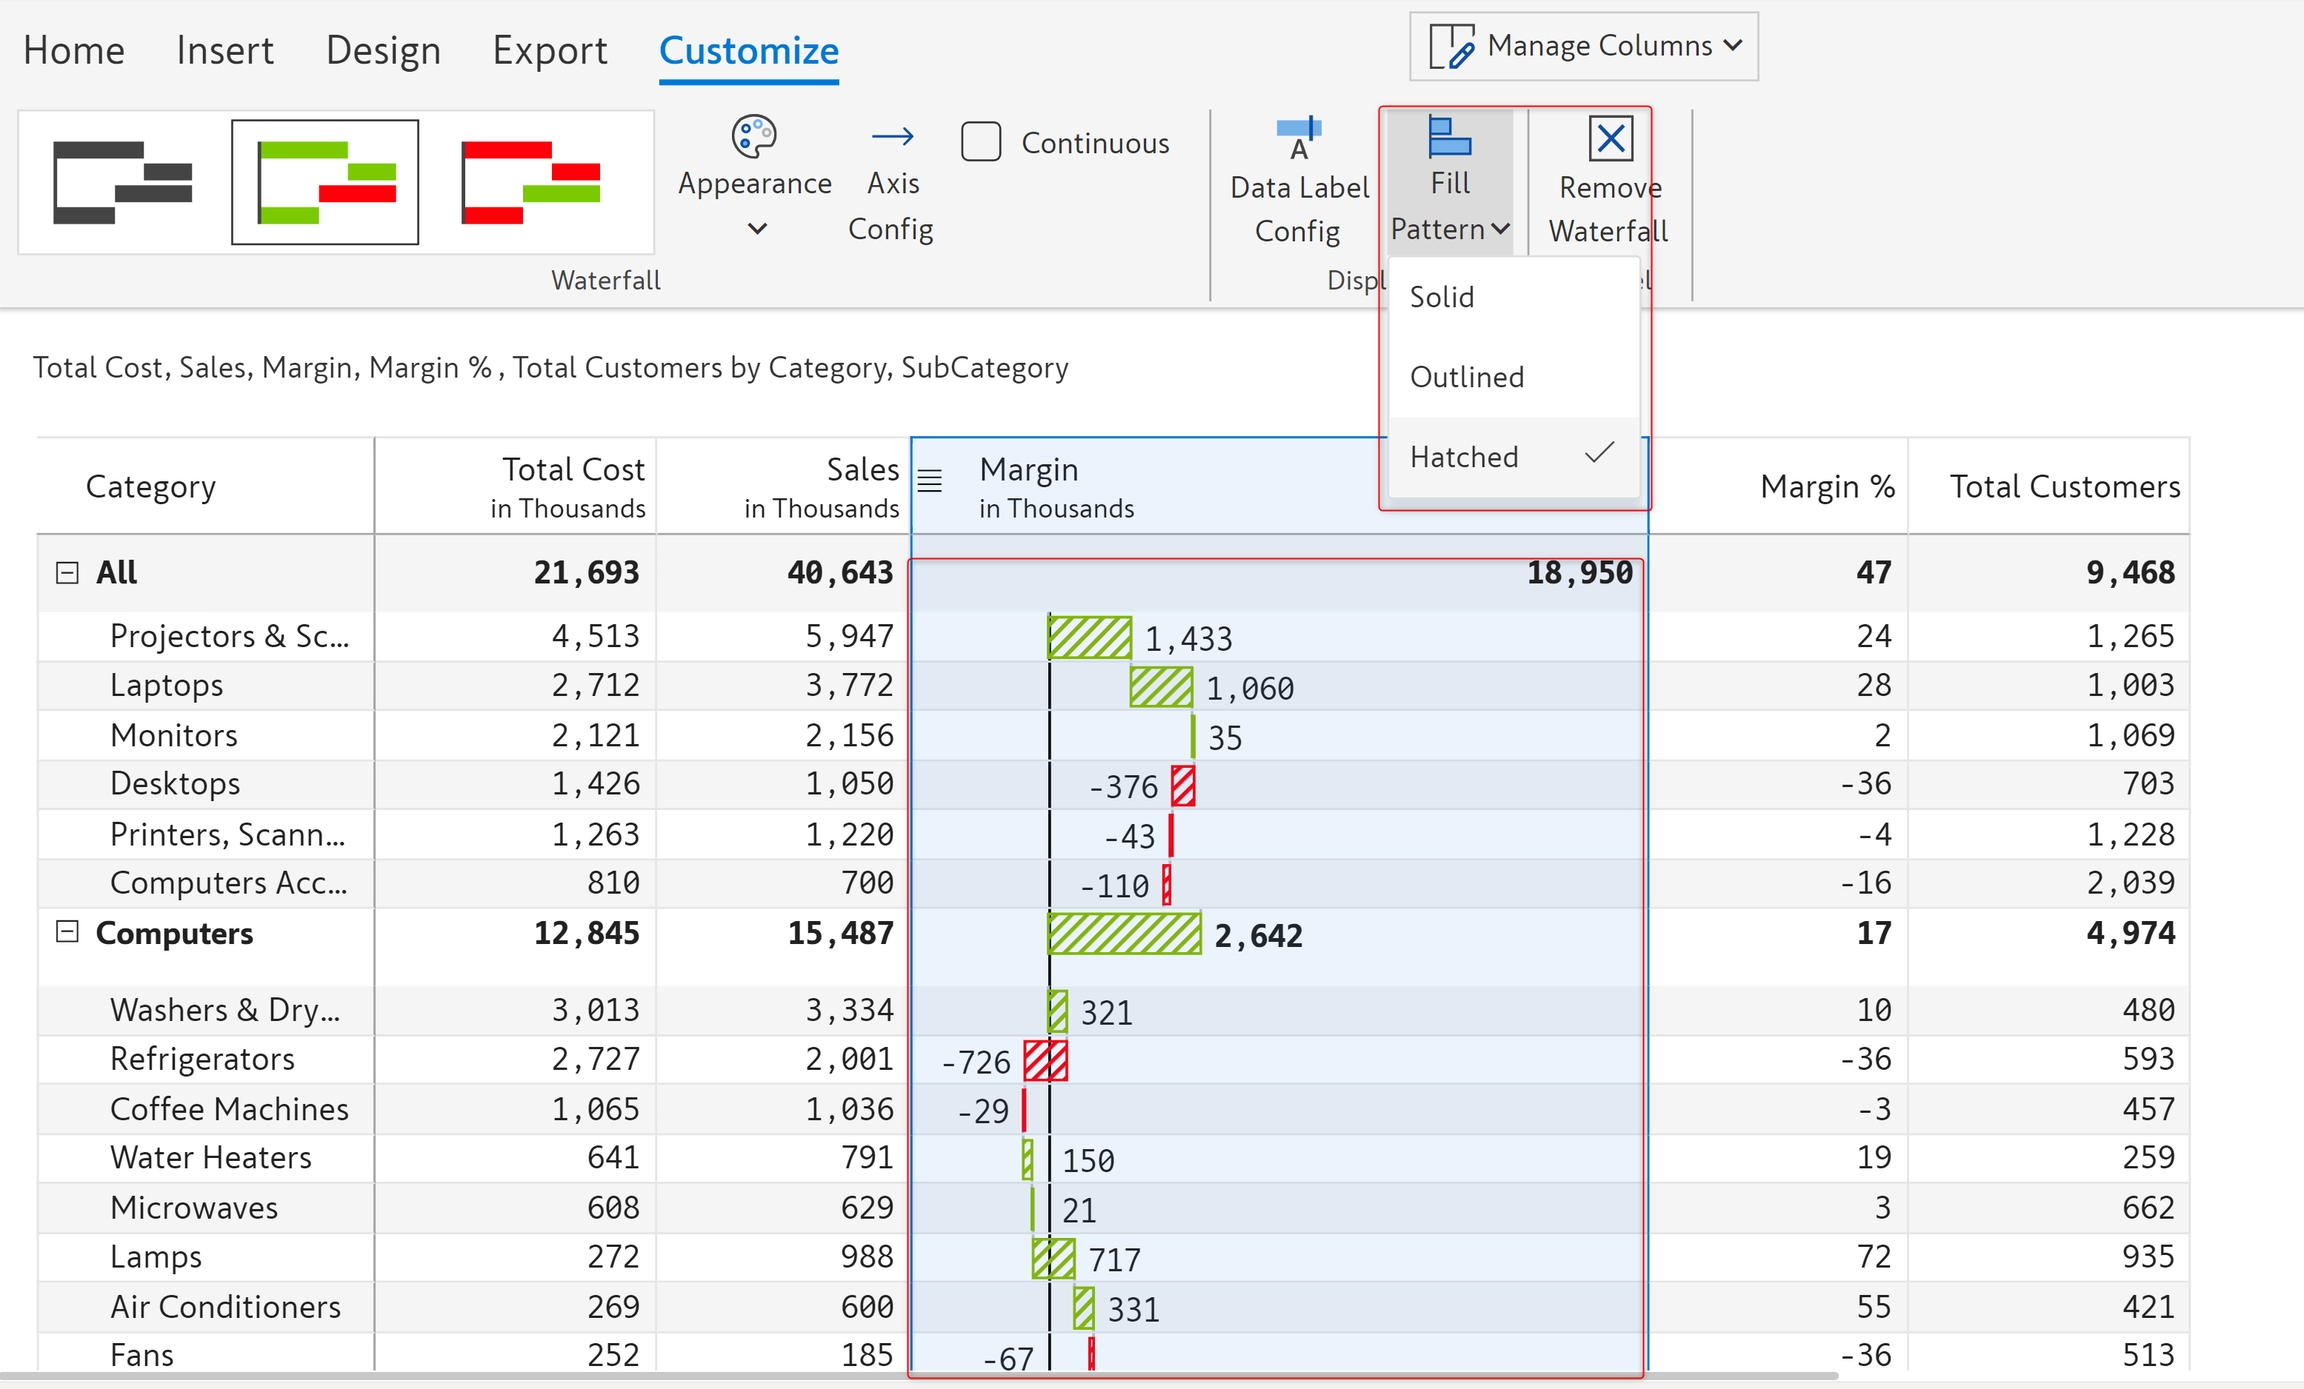Select the grayscale waterfall color scheme
Screen dimensions: 2304x1389
coord(122,182)
